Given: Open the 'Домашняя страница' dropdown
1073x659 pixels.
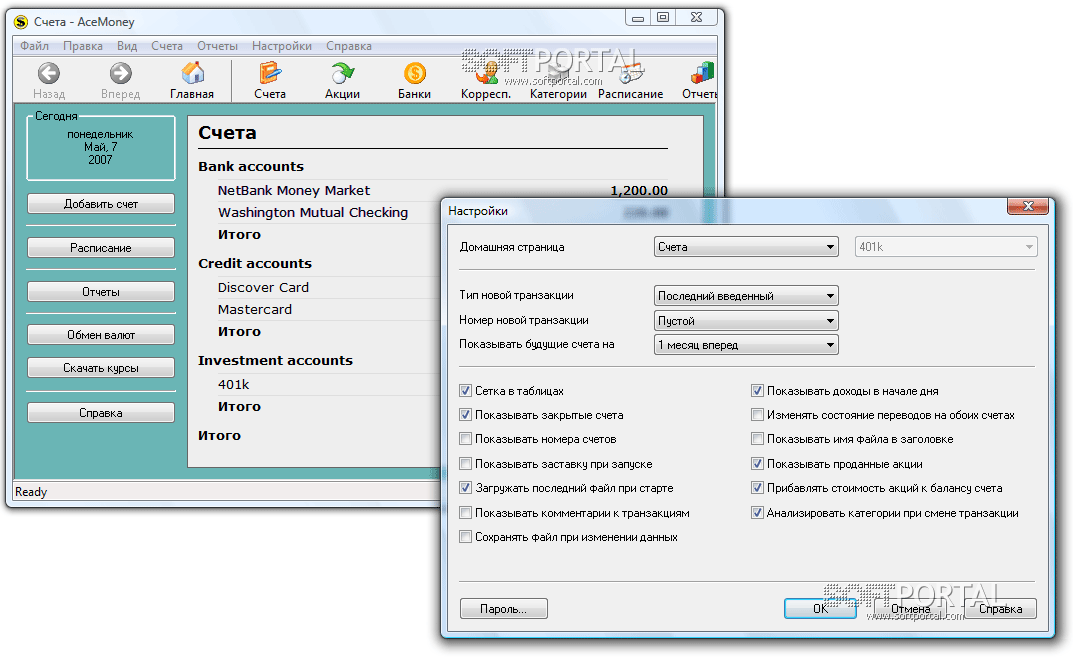Looking at the screenshot, I should 746,247.
